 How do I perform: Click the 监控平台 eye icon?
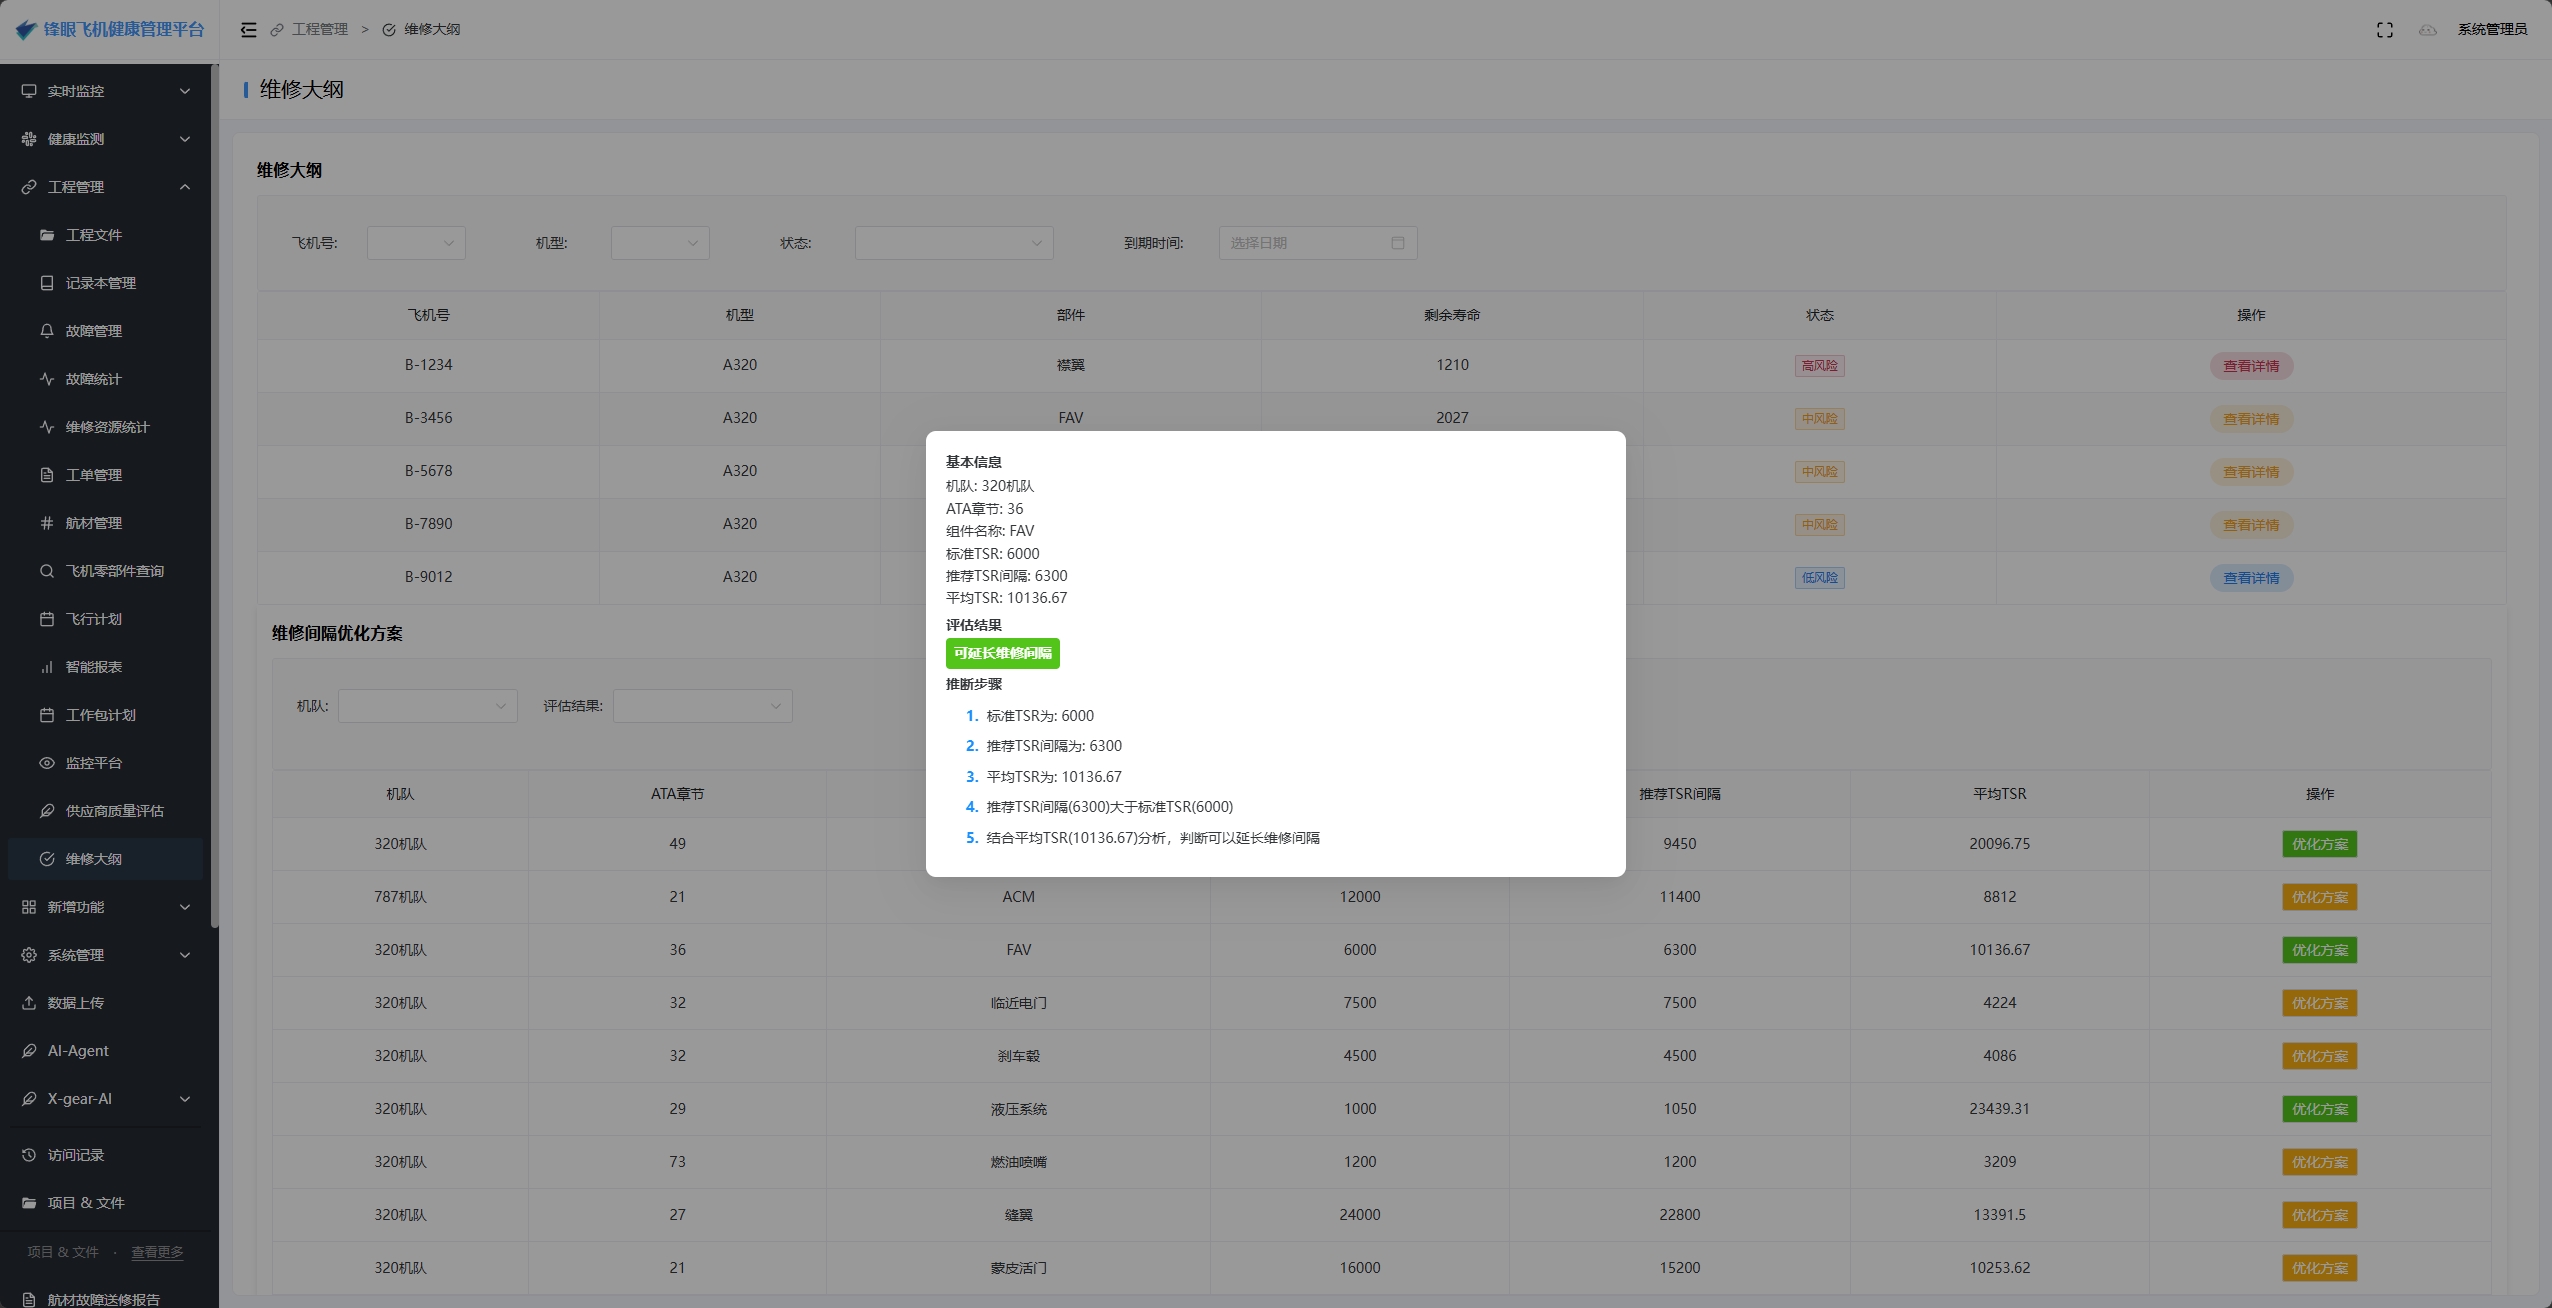coord(47,763)
